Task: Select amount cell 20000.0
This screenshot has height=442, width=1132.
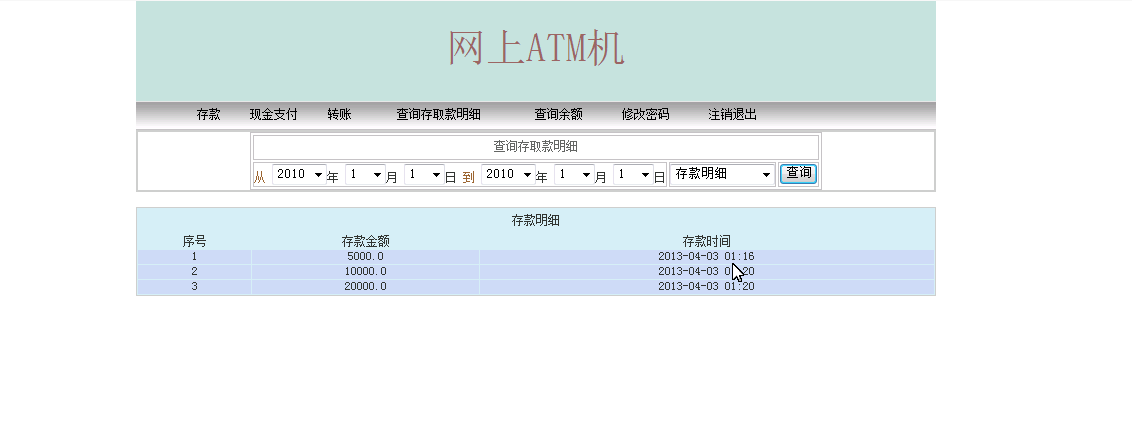Action: pyautogui.click(x=365, y=287)
